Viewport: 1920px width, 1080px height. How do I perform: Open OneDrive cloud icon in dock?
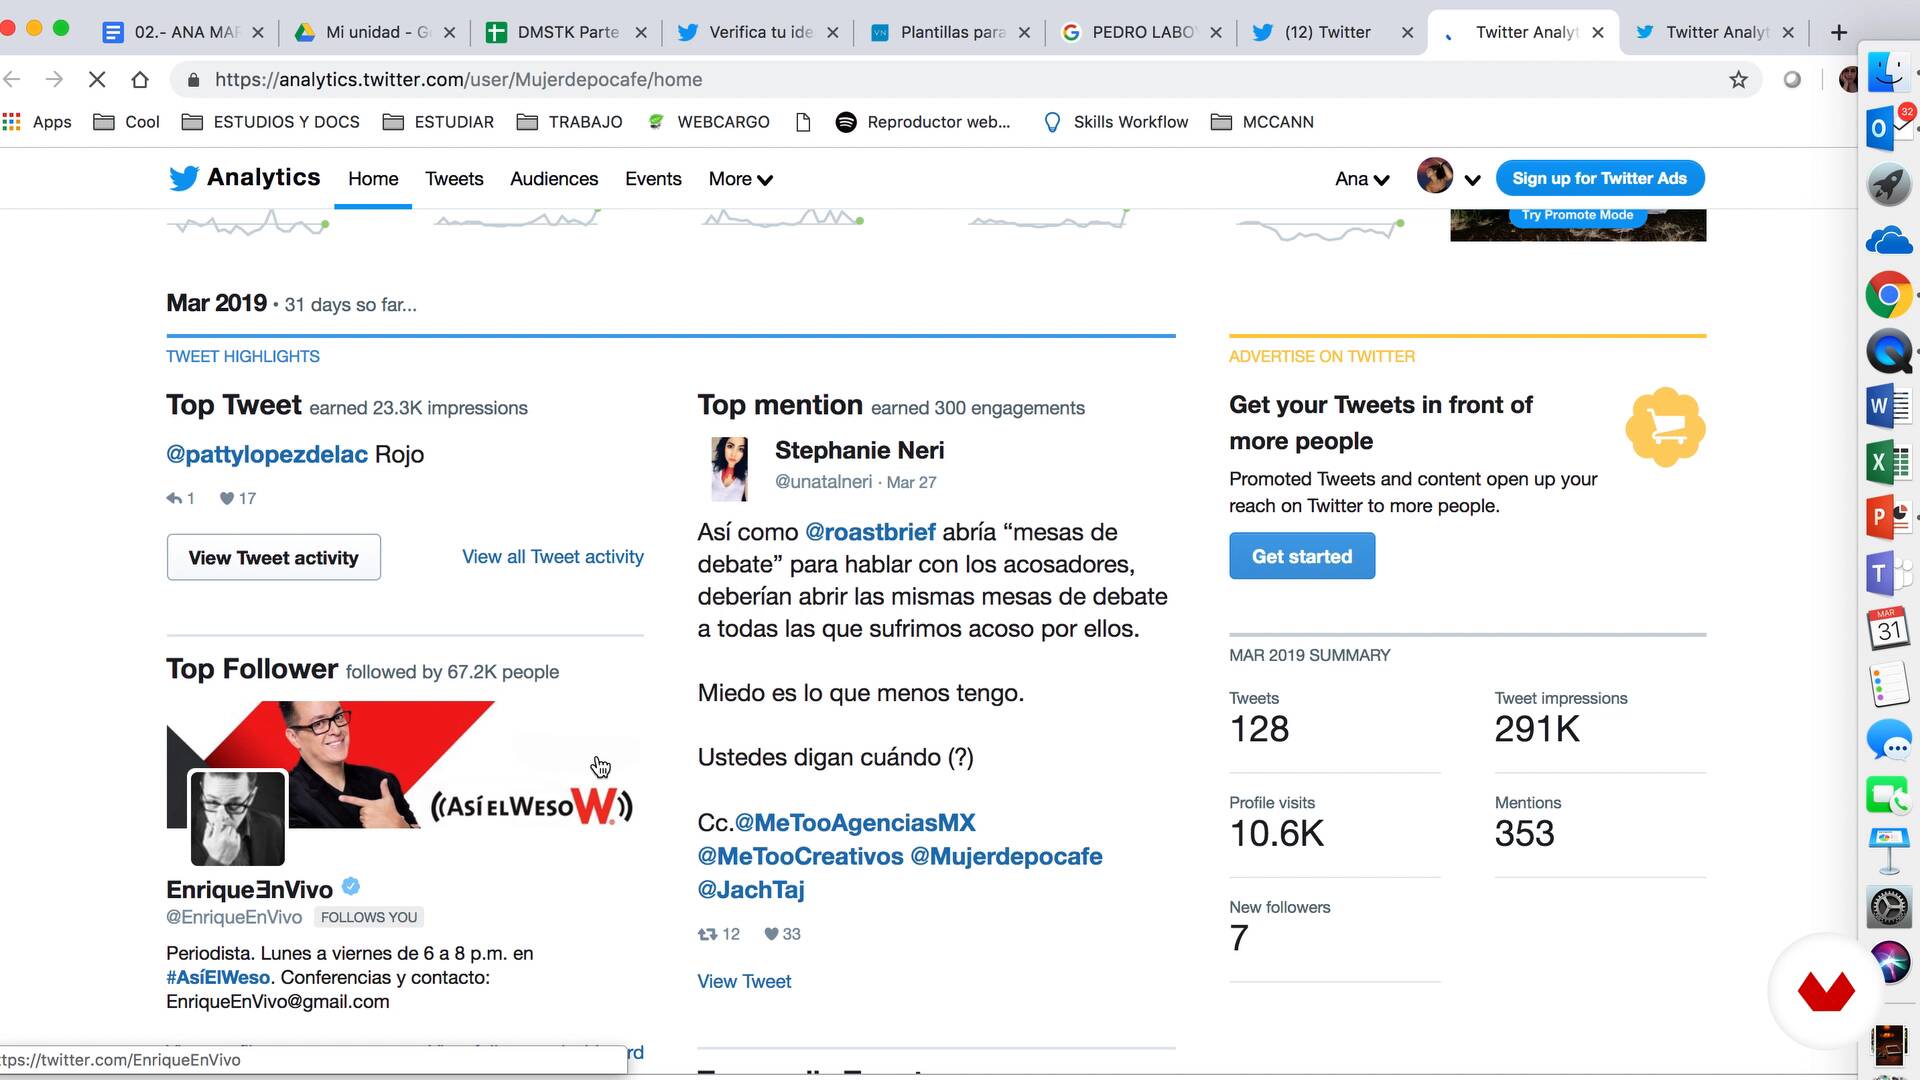[1888, 241]
